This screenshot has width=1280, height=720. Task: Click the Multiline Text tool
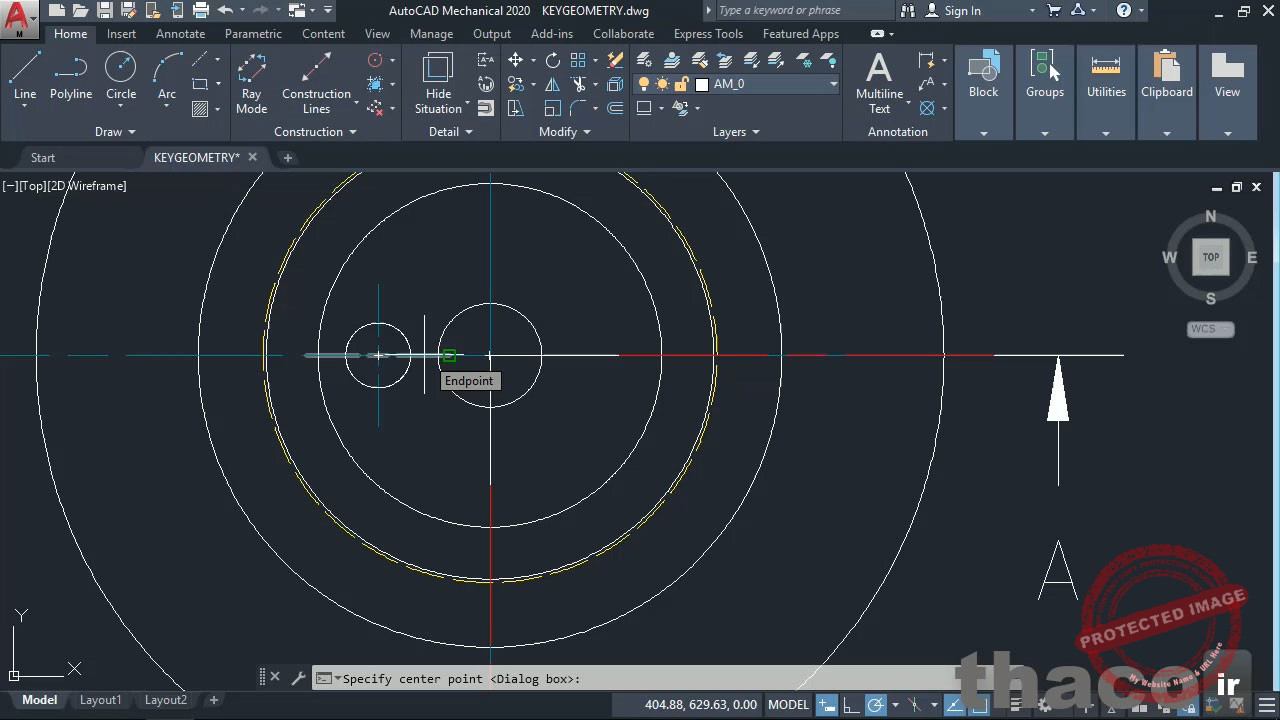879,82
